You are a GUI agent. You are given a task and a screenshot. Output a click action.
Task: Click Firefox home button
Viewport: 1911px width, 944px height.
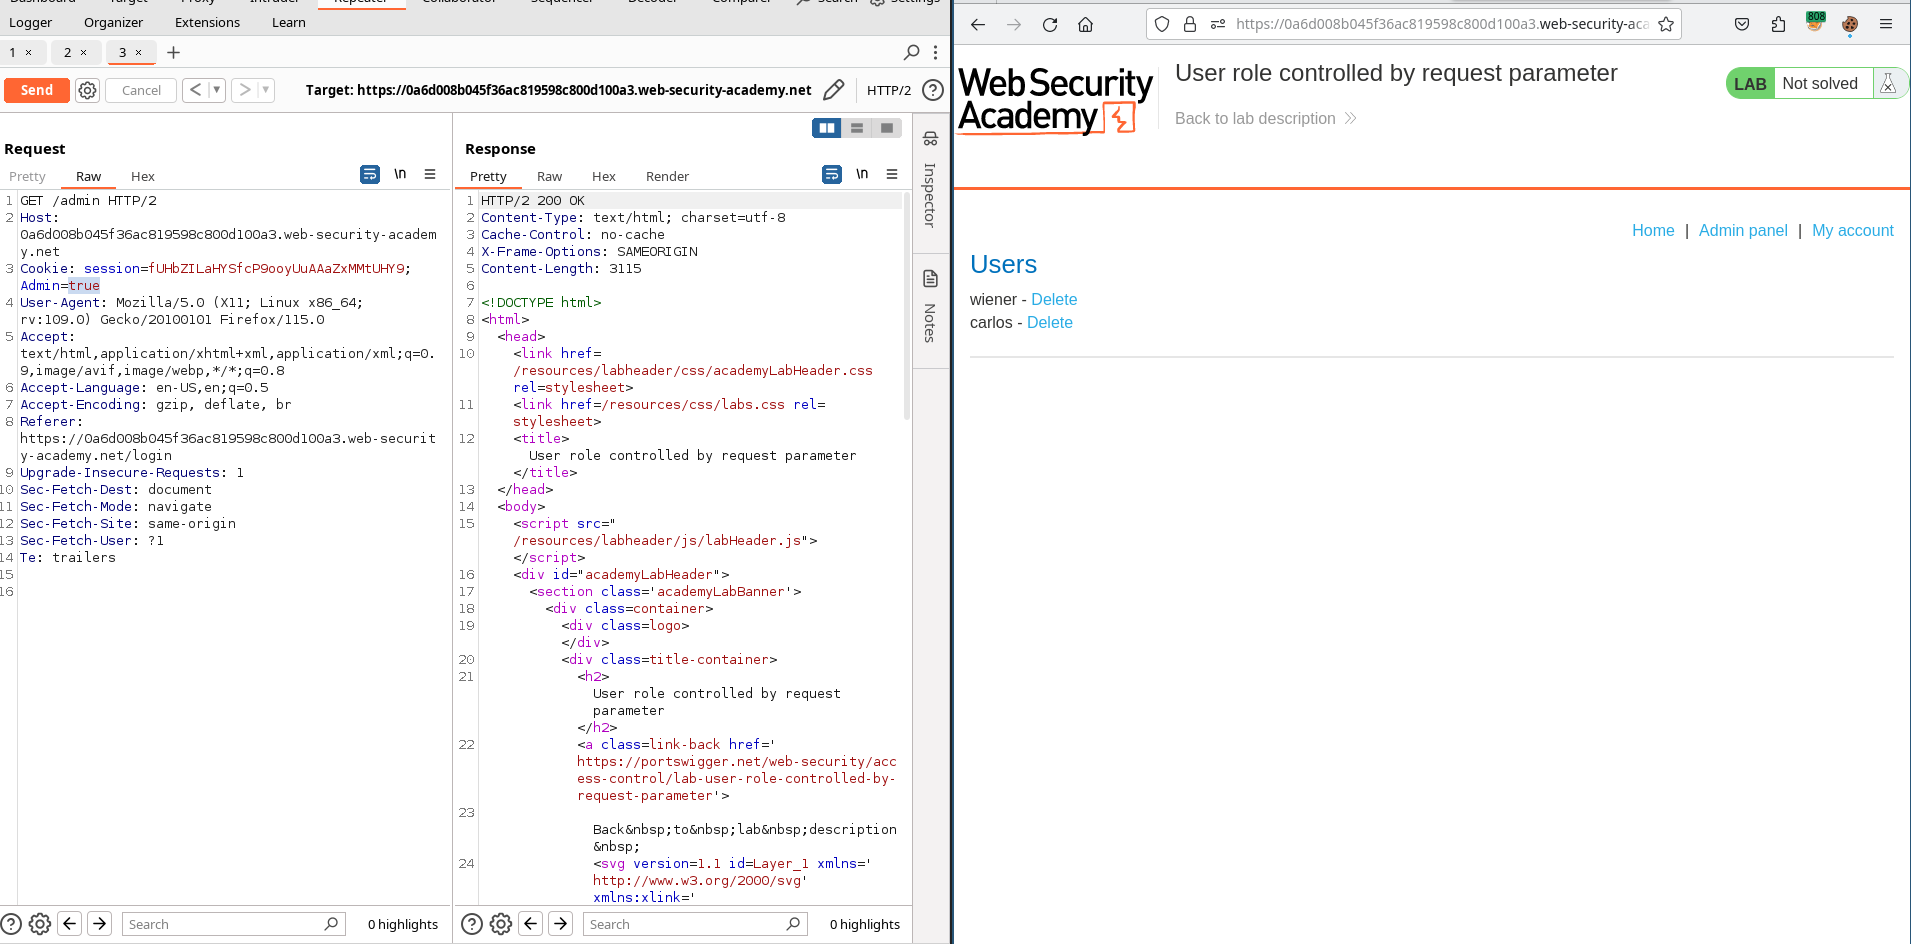click(x=1086, y=24)
